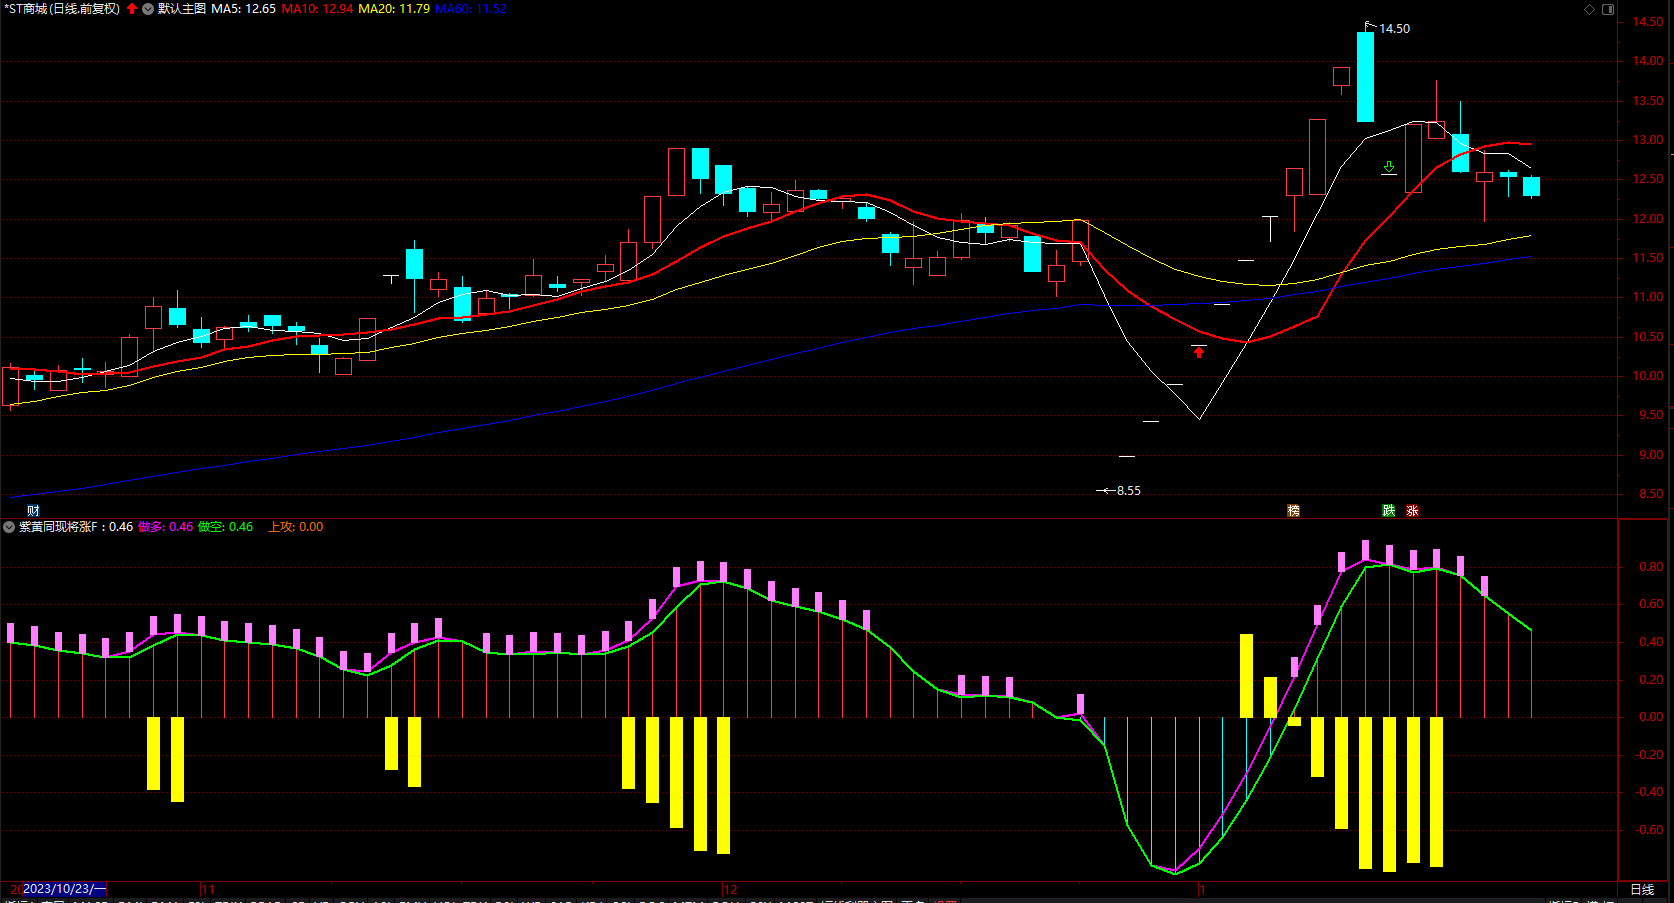Open the main chart indicator dropdown arrow
Image resolution: width=1674 pixels, height=903 pixels.
[148, 9]
